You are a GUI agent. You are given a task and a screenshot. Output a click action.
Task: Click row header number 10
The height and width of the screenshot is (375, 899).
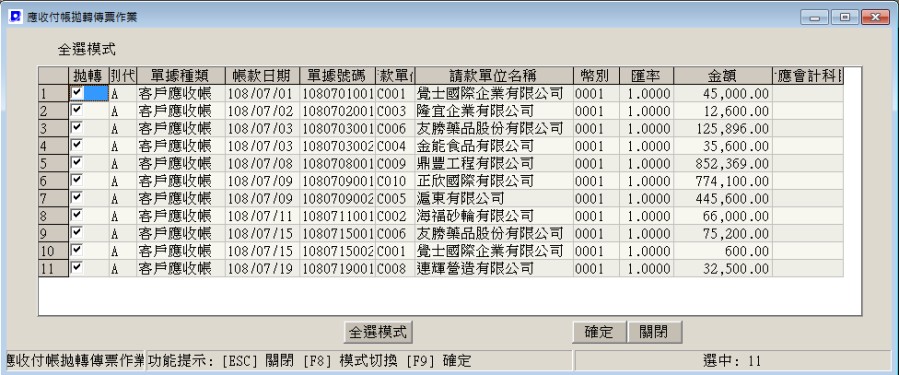[53, 251]
